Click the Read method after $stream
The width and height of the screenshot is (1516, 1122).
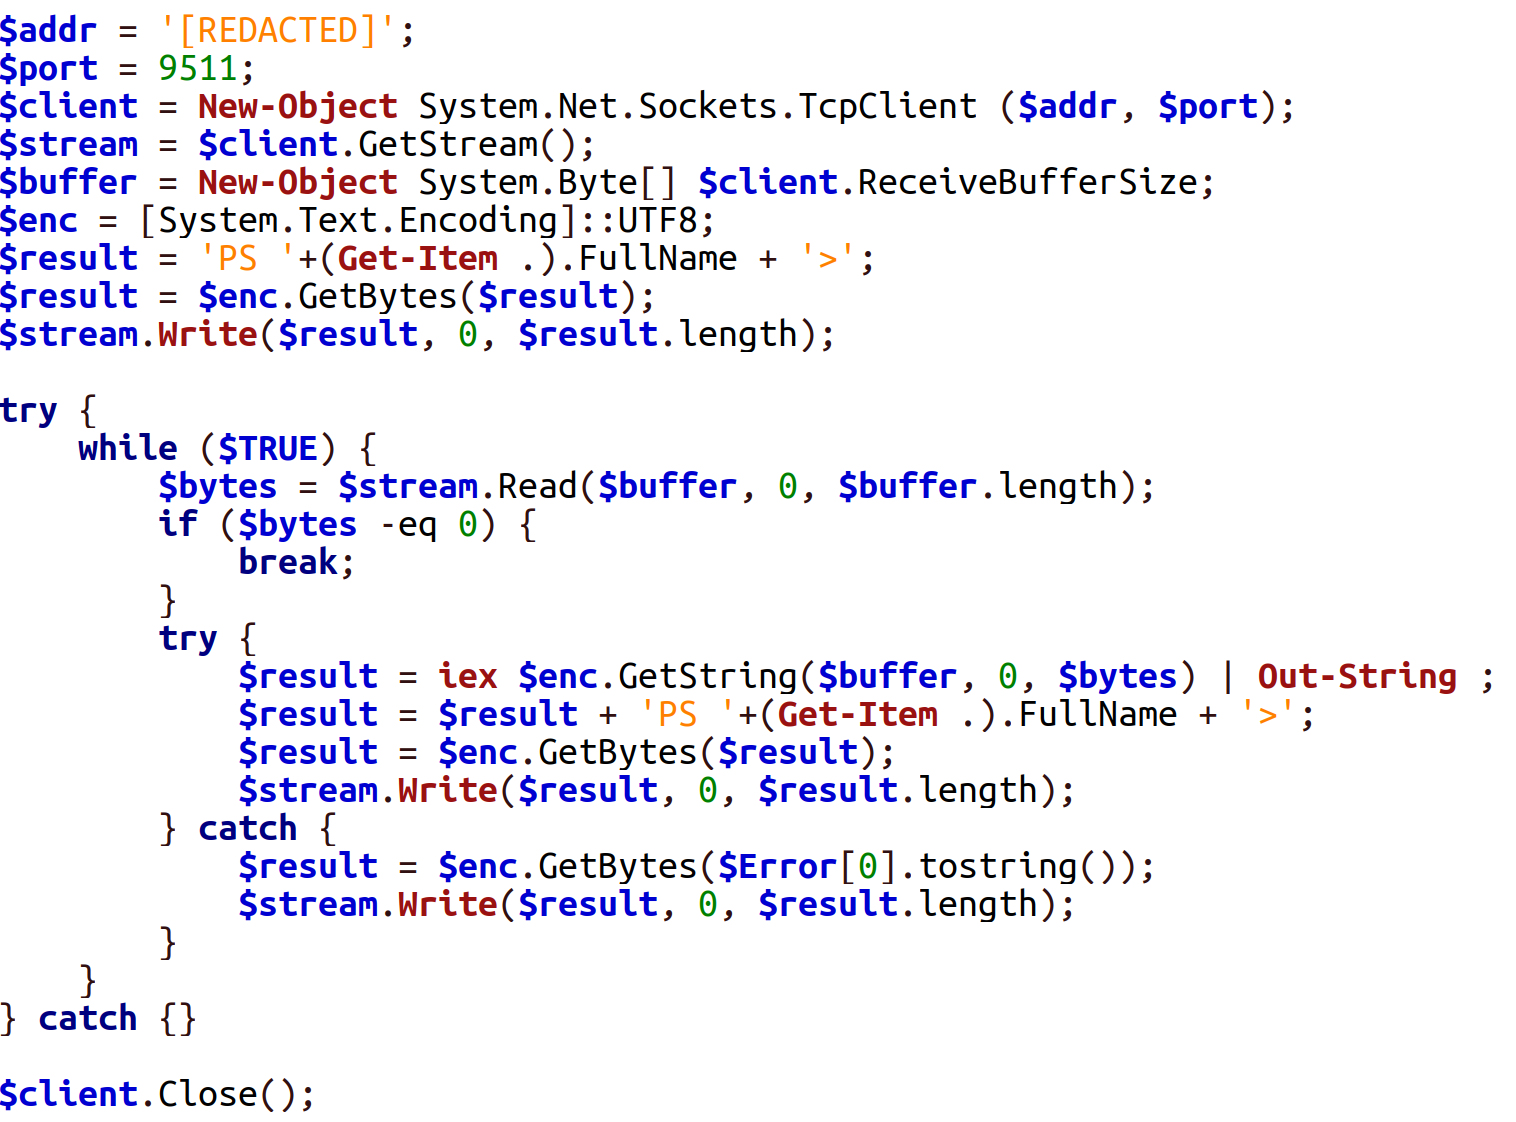click(538, 486)
